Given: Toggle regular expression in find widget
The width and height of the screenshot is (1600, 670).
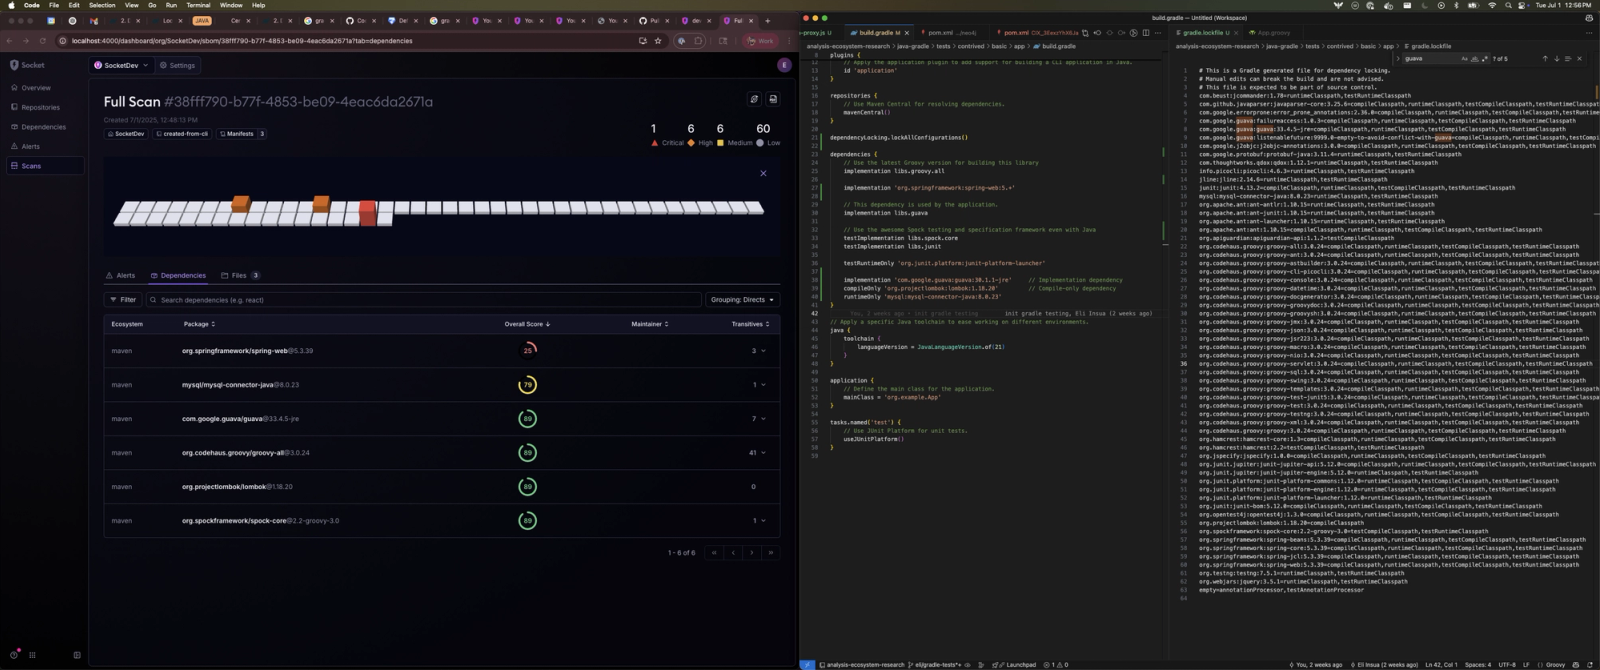Looking at the screenshot, I should [1484, 59].
